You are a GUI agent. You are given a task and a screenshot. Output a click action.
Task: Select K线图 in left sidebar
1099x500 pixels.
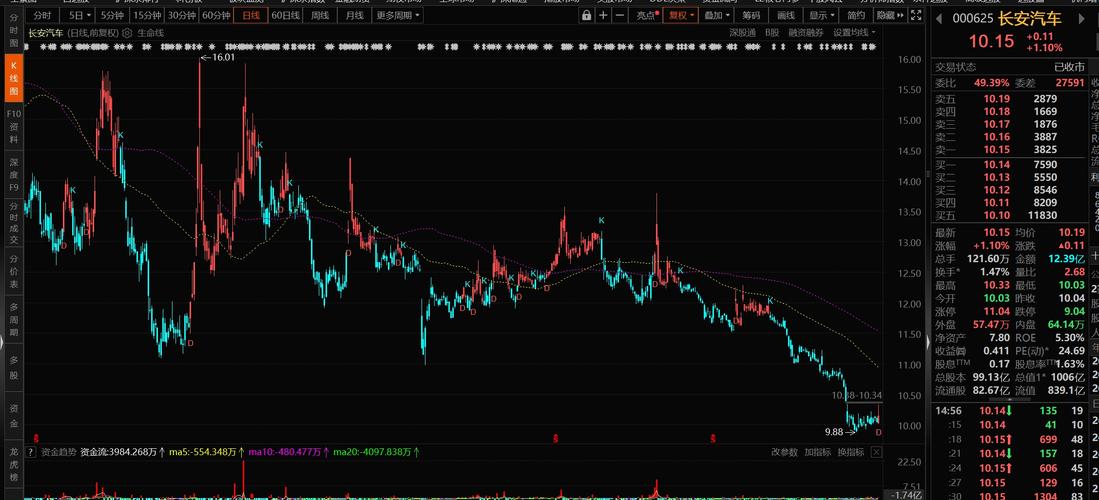coord(13,77)
